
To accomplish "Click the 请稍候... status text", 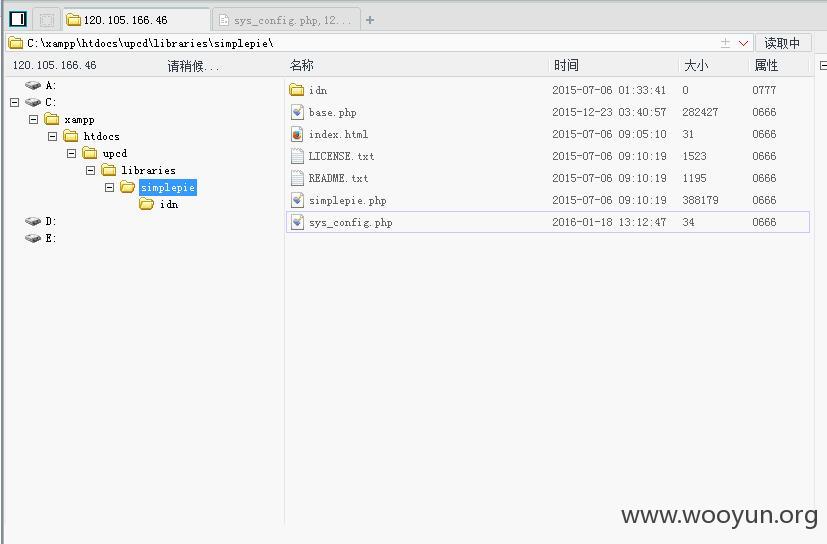I will point(193,66).
